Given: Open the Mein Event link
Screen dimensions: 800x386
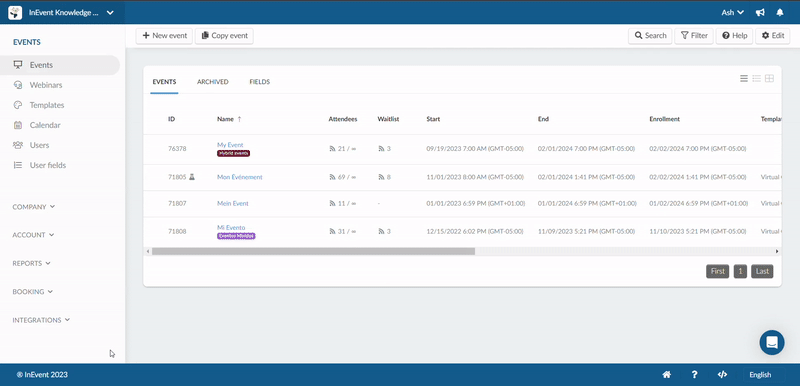Looking at the screenshot, I should (x=233, y=203).
